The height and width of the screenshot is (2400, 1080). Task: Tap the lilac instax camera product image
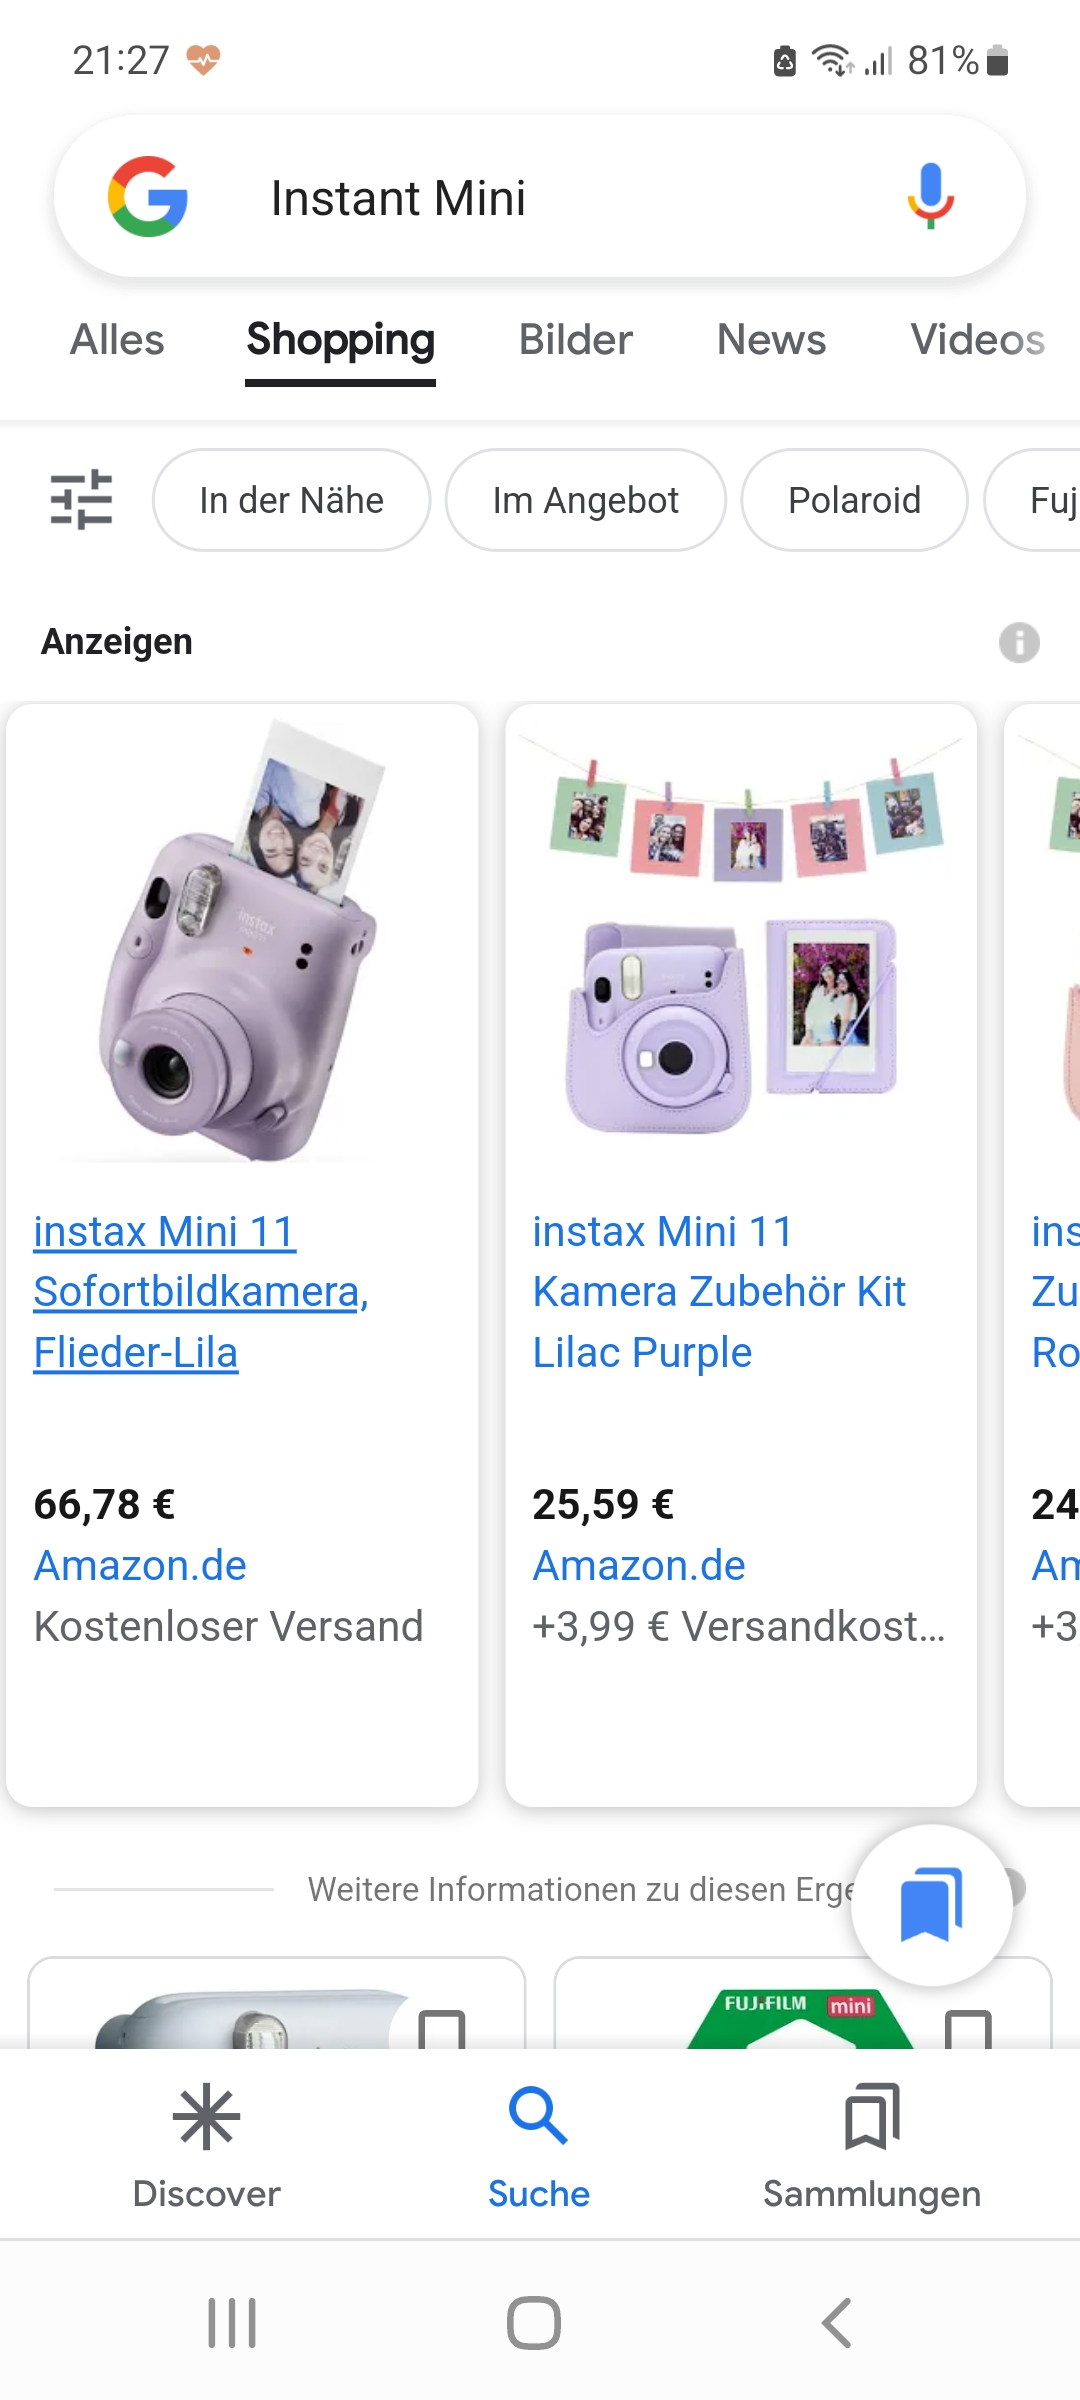click(241, 940)
